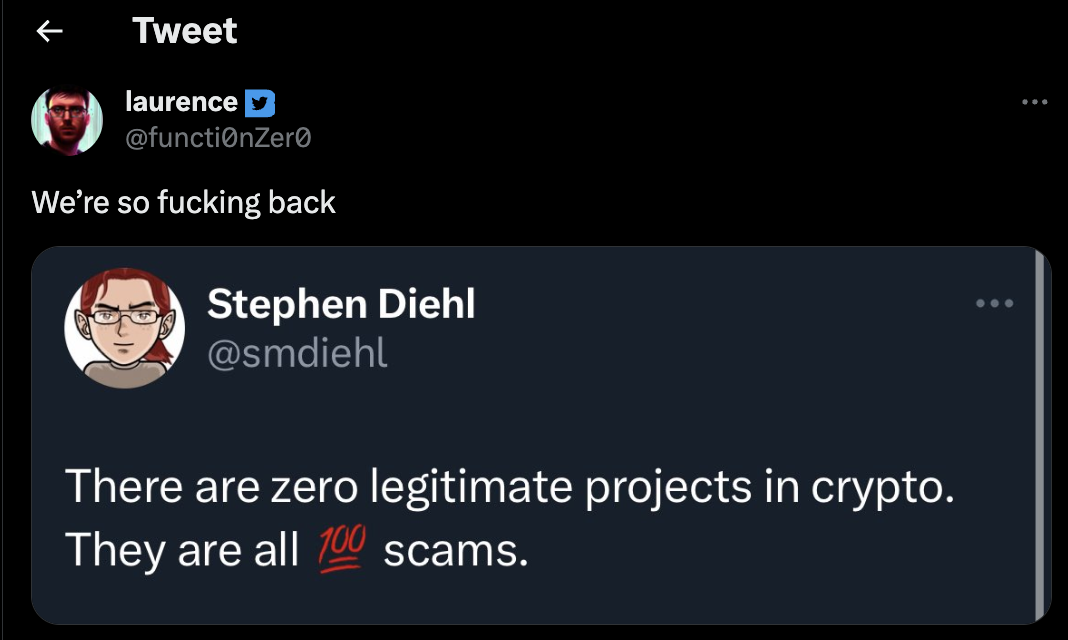1068x640 pixels.
Task: Click the word "scams." in quoted tweet
Action: [455, 549]
